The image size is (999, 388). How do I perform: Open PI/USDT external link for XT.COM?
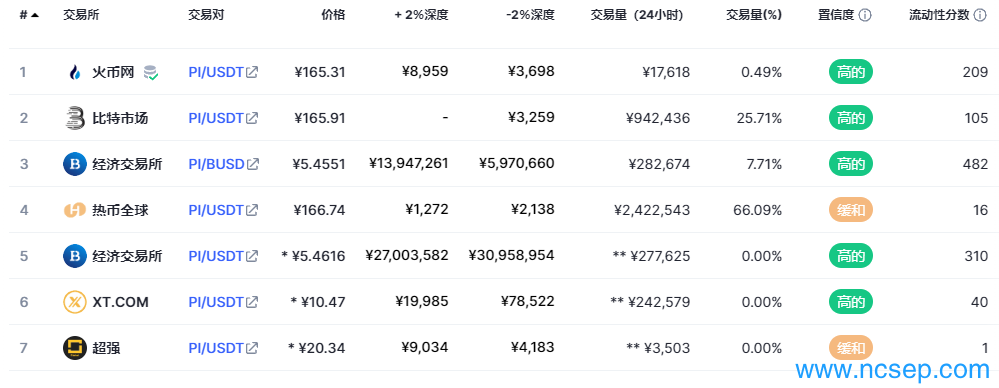tap(223, 302)
